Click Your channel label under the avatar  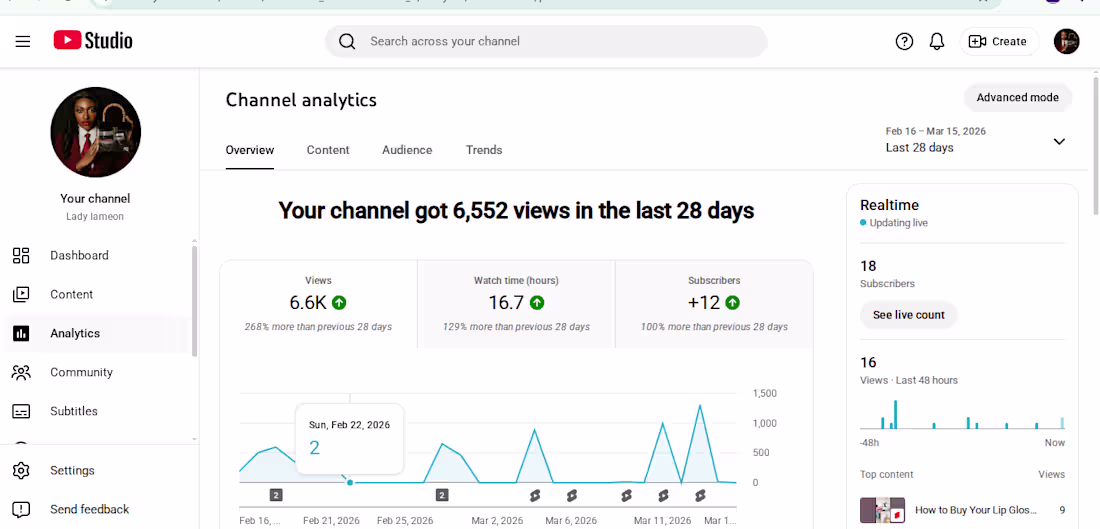coord(95,199)
